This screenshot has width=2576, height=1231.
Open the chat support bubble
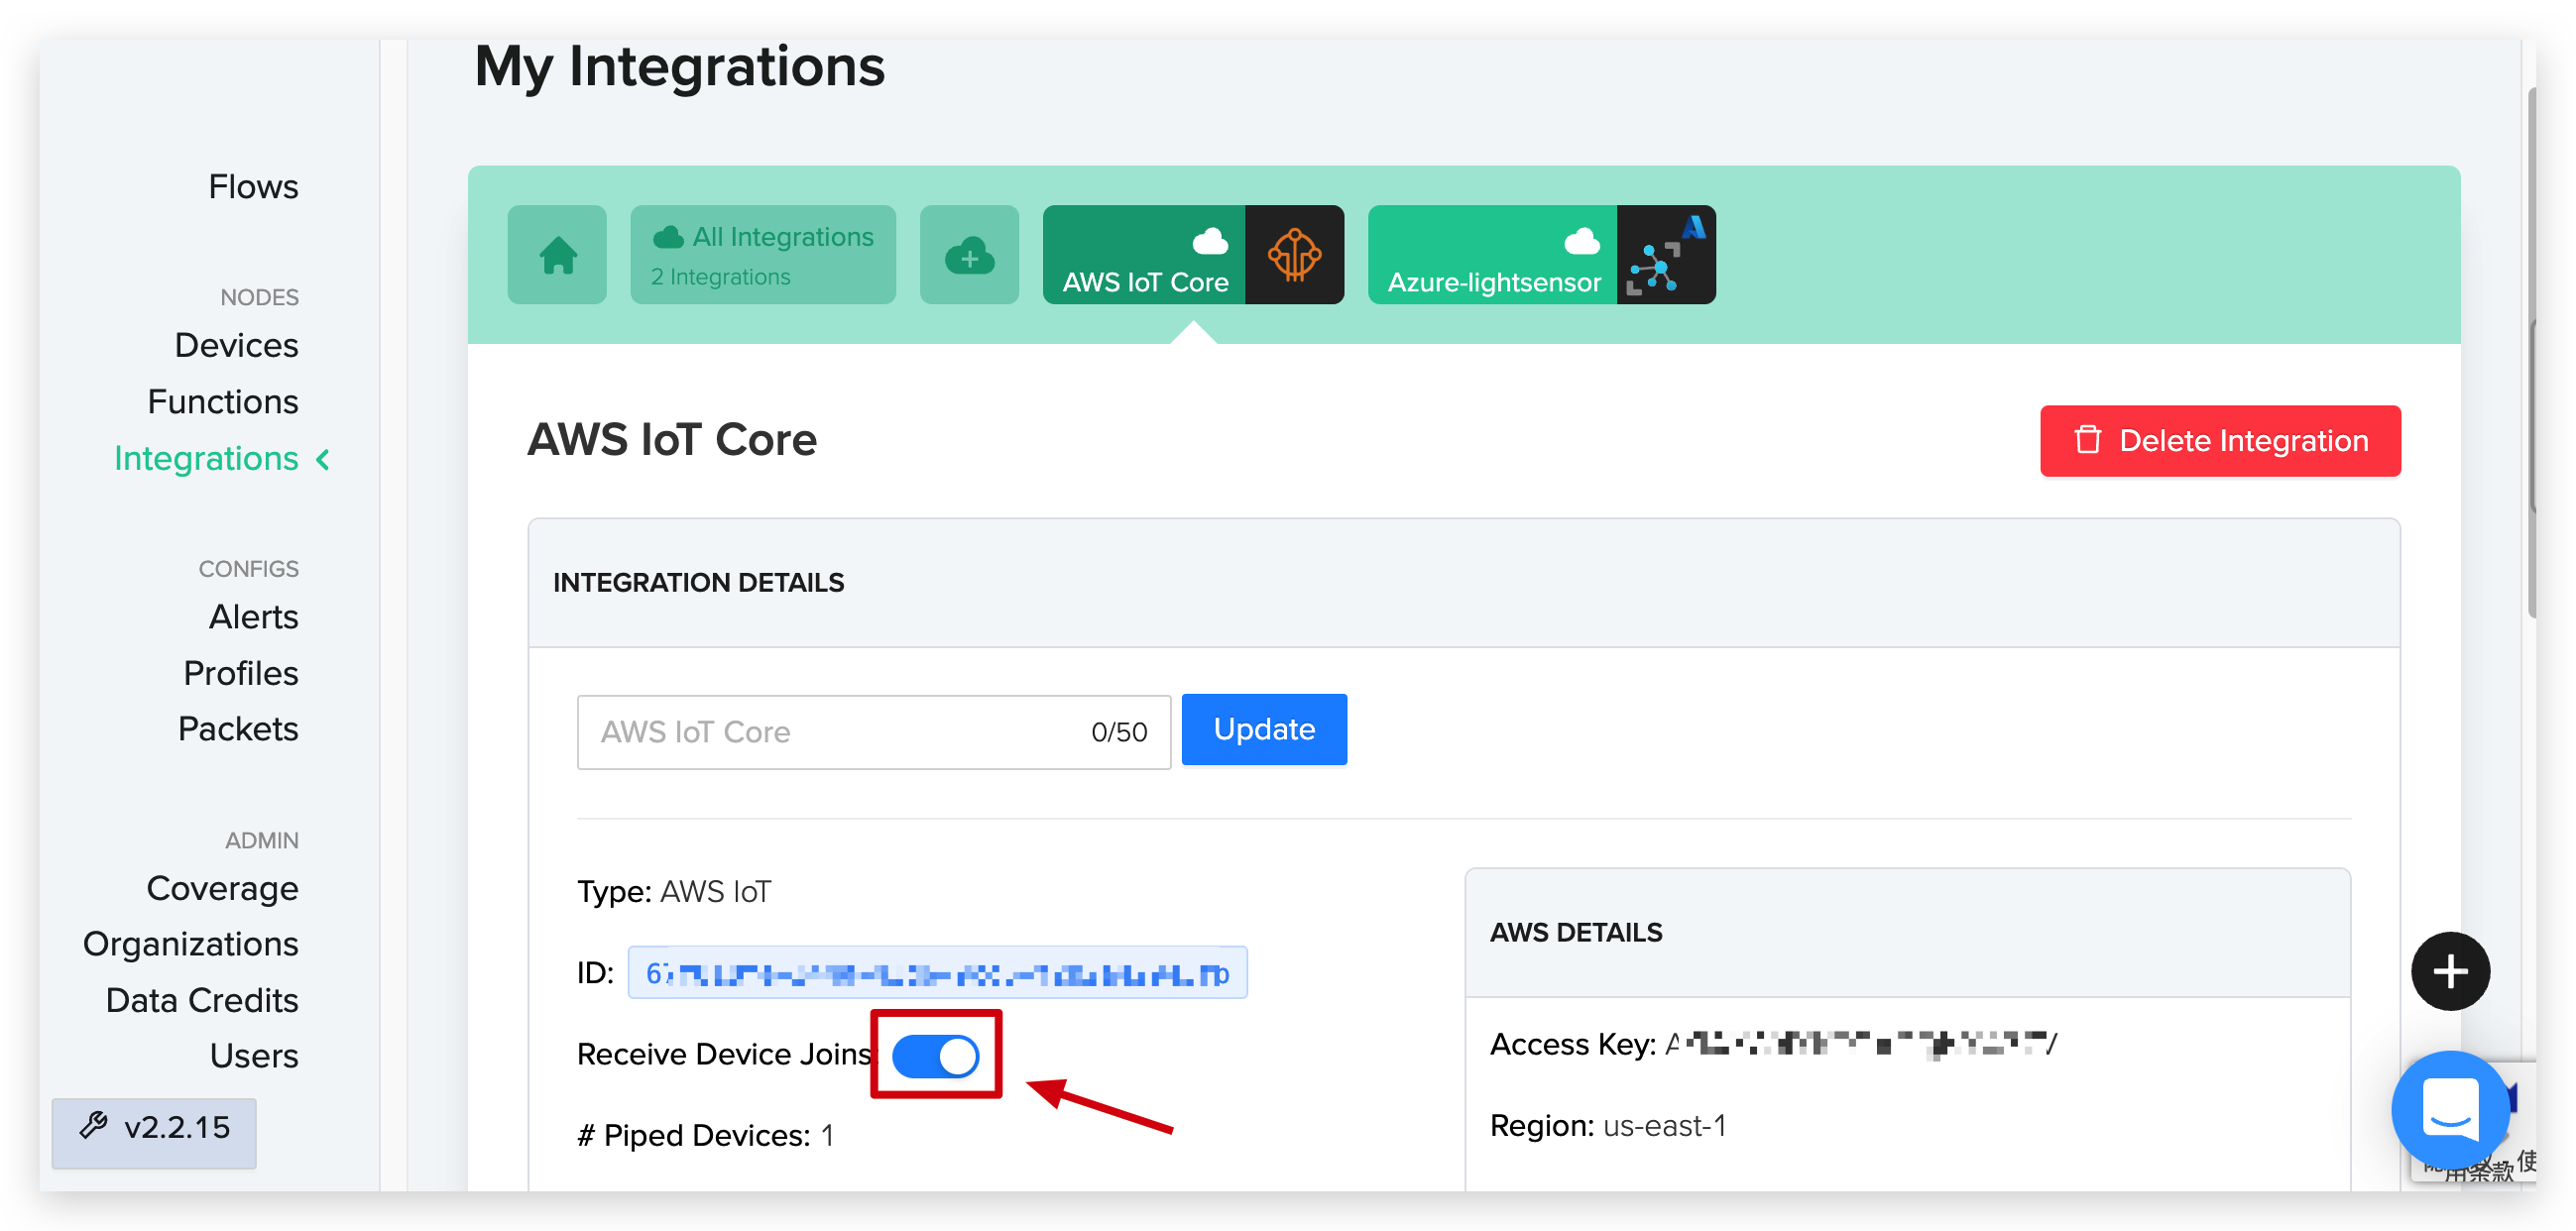pos(2450,1110)
